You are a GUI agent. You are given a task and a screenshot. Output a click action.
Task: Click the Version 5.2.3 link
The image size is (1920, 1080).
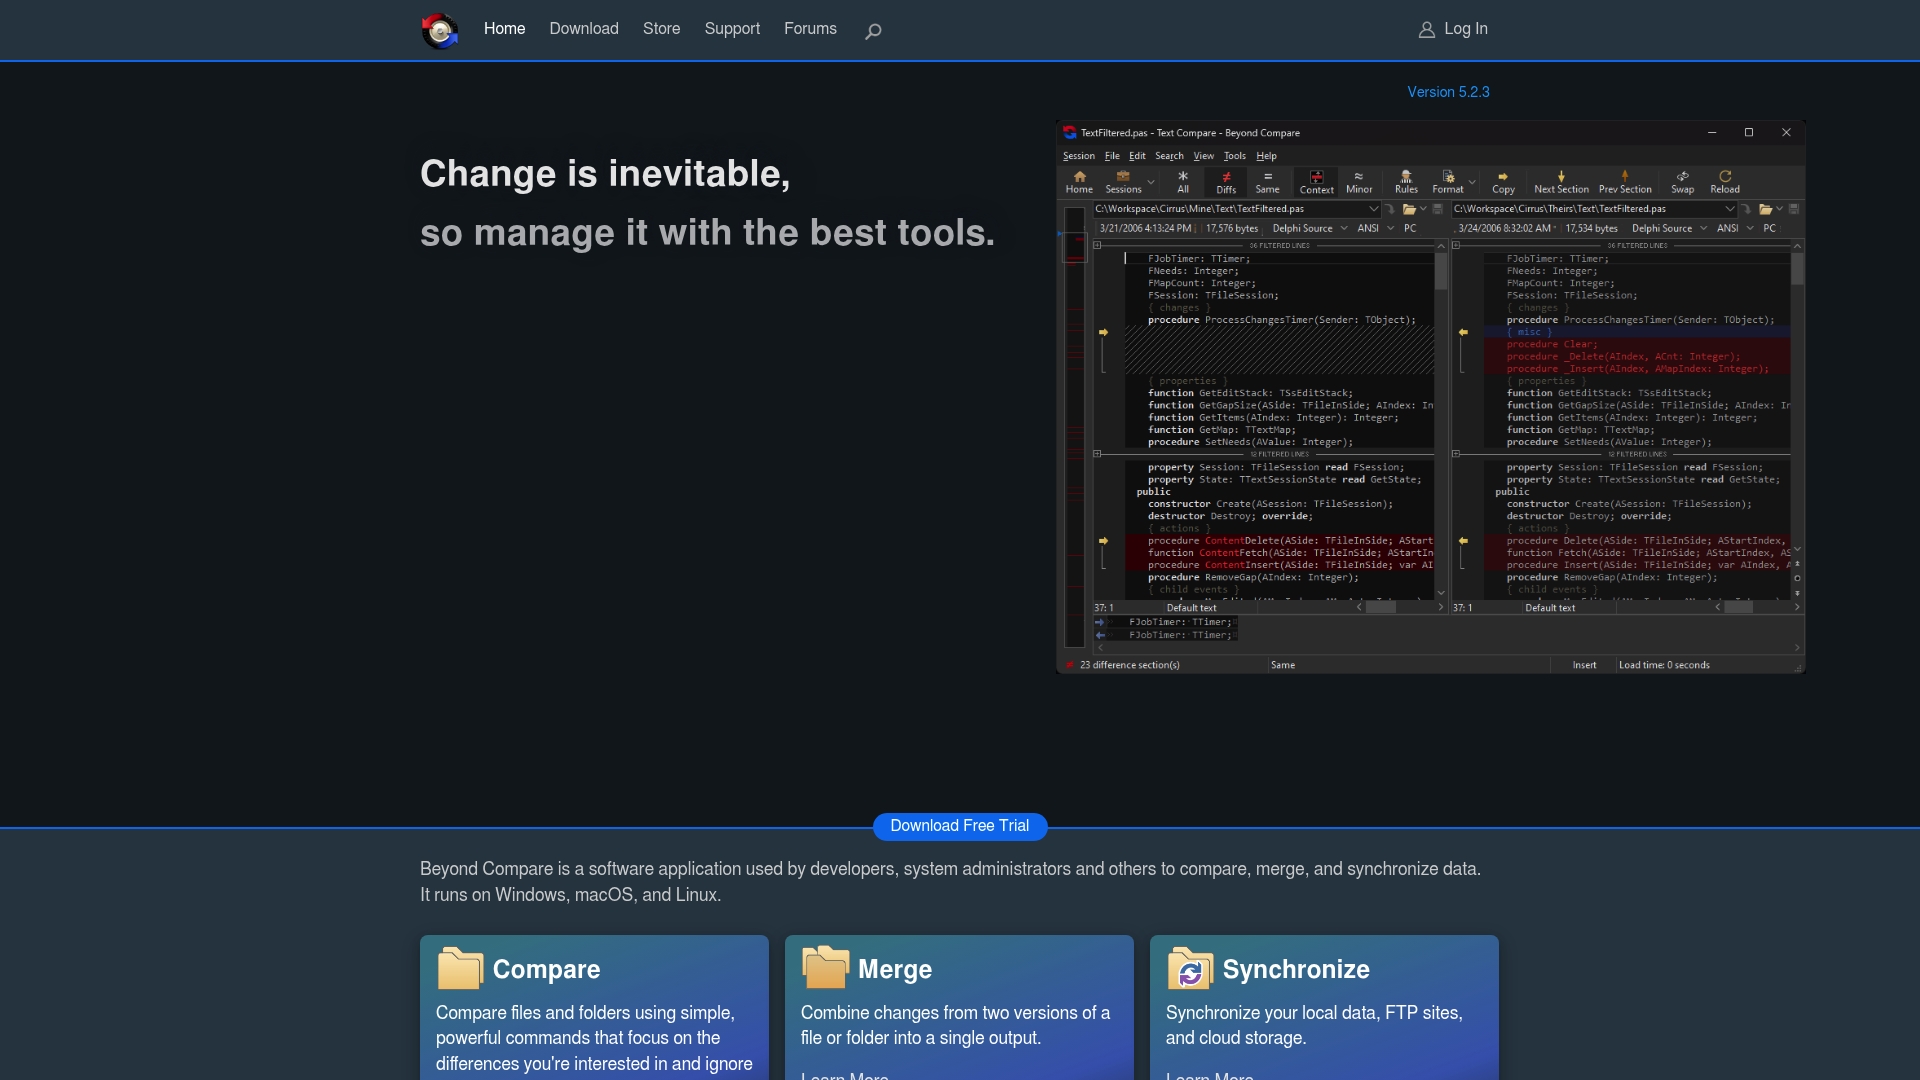1448,92
